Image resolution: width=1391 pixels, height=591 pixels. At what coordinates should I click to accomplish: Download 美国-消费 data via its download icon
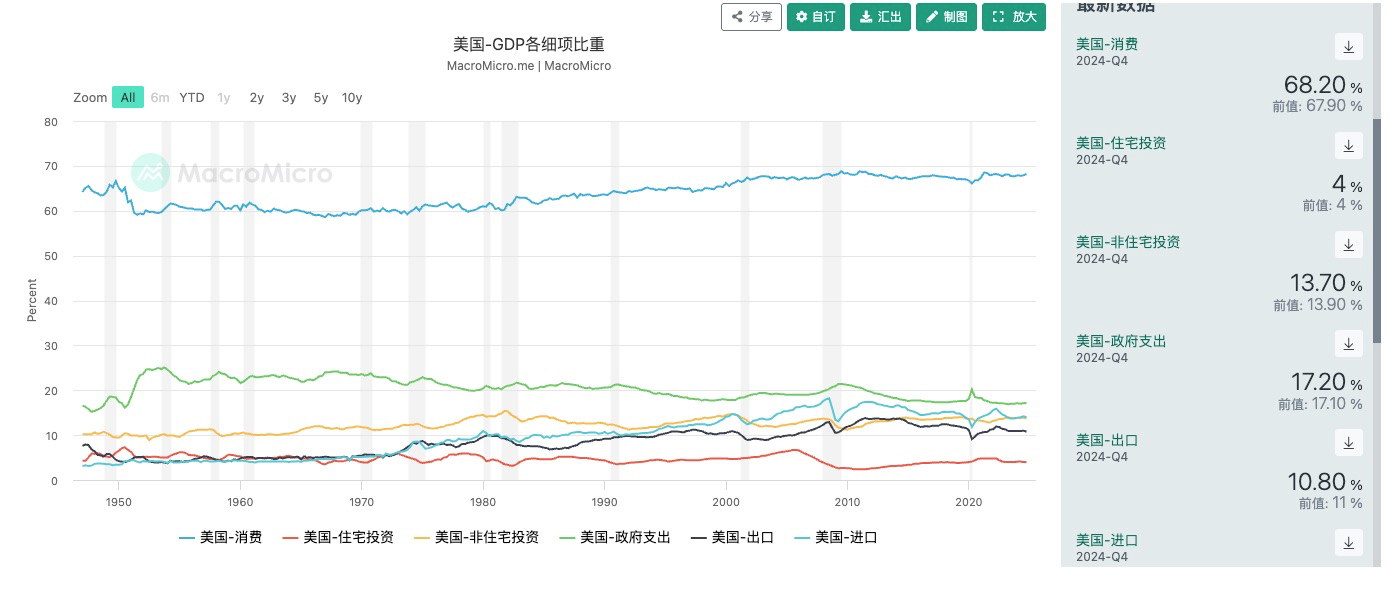[x=1348, y=46]
